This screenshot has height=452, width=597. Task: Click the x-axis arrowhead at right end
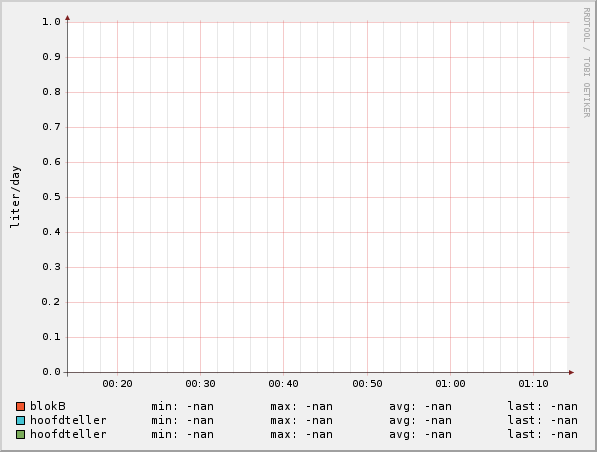coord(571,372)
